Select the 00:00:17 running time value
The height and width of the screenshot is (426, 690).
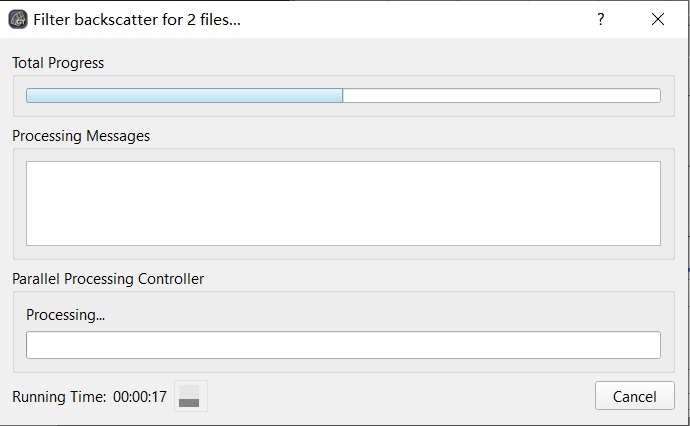tap(140, 397)
